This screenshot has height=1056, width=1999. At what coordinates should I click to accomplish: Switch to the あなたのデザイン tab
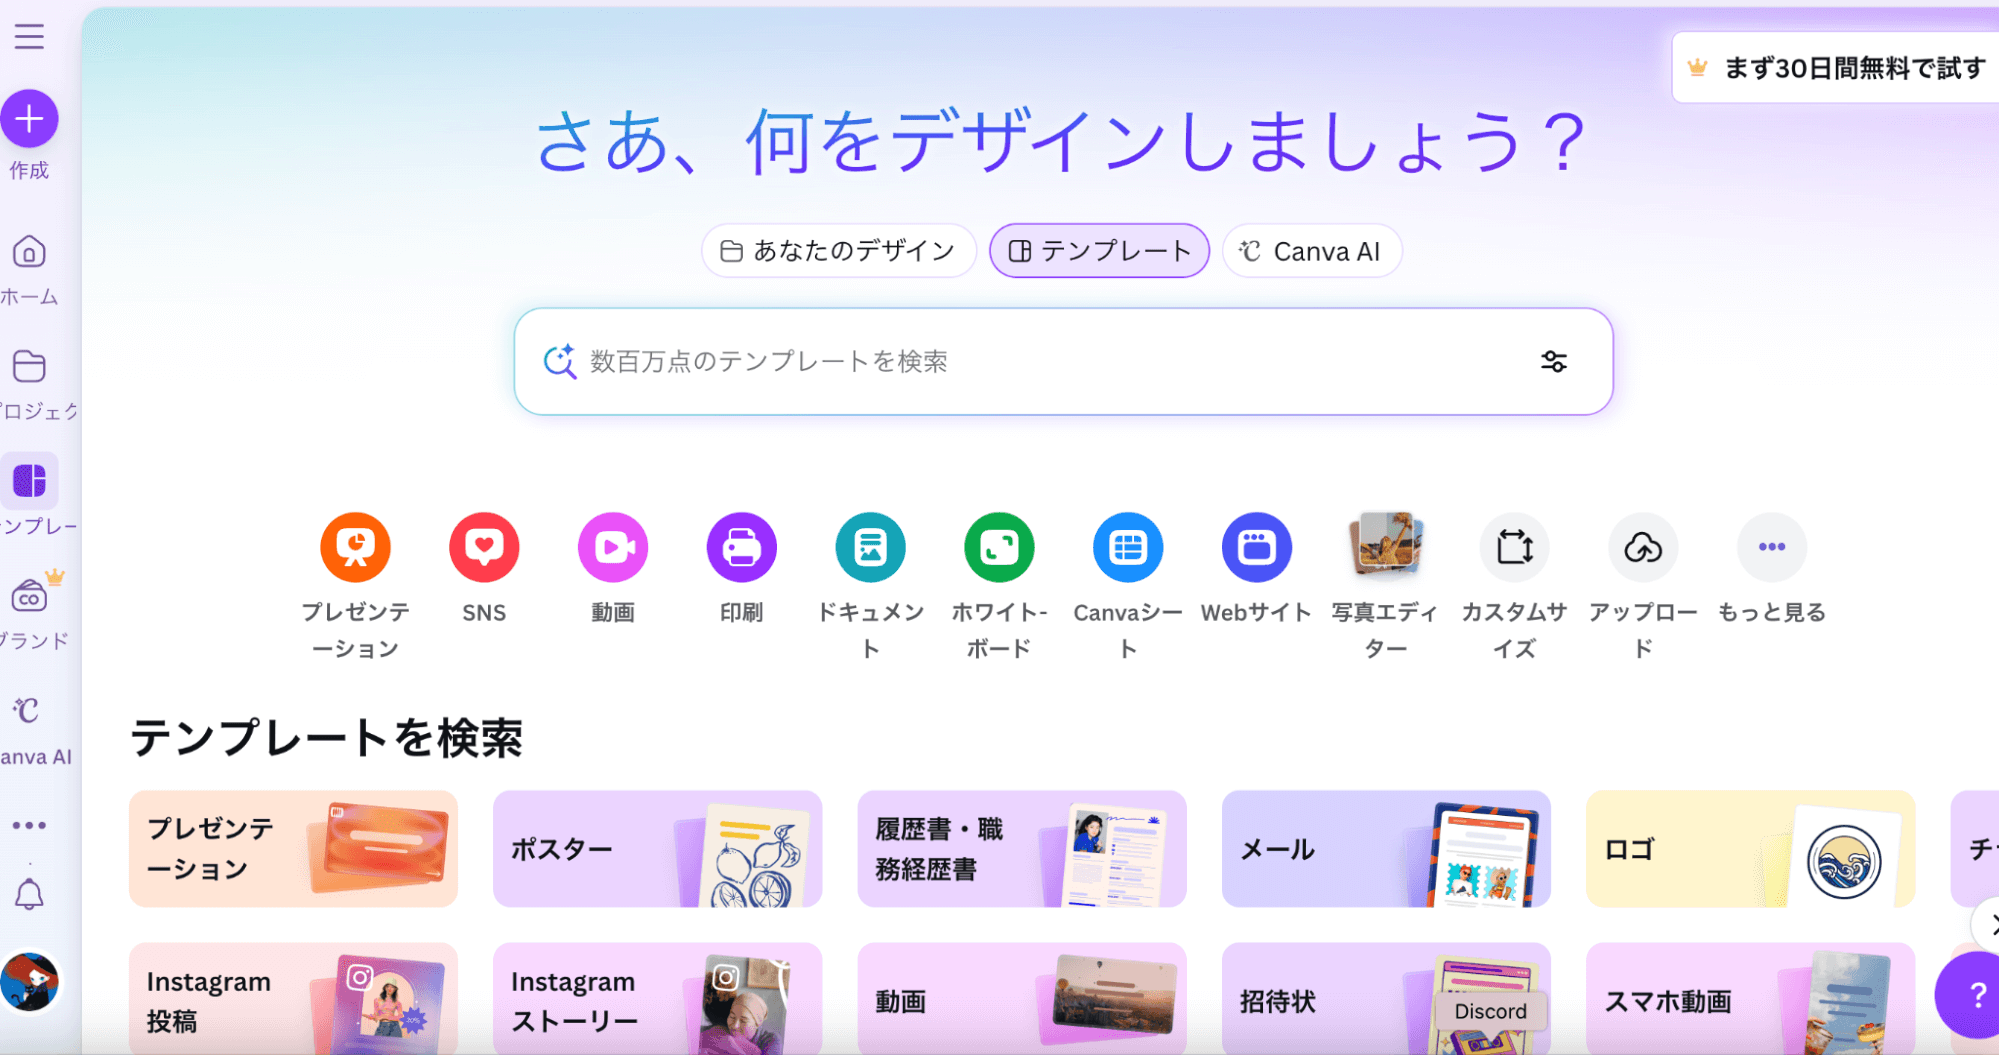(838, 251)
